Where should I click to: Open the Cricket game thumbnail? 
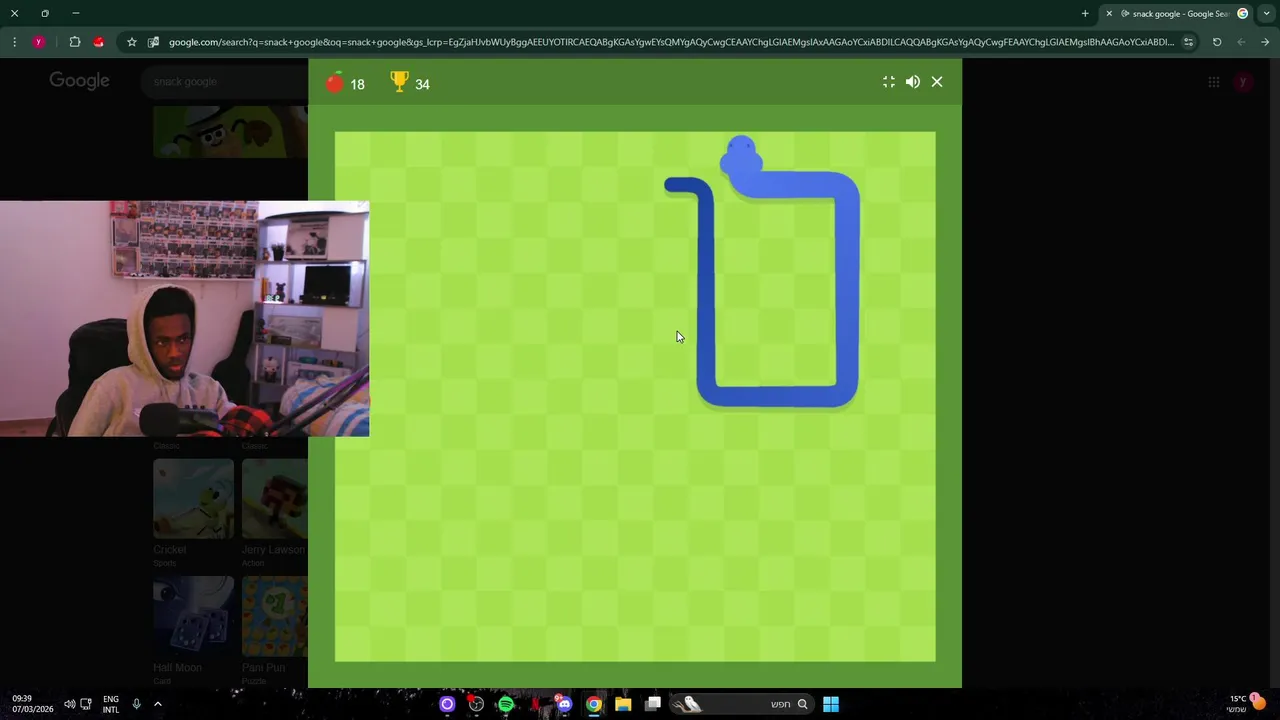193,499
